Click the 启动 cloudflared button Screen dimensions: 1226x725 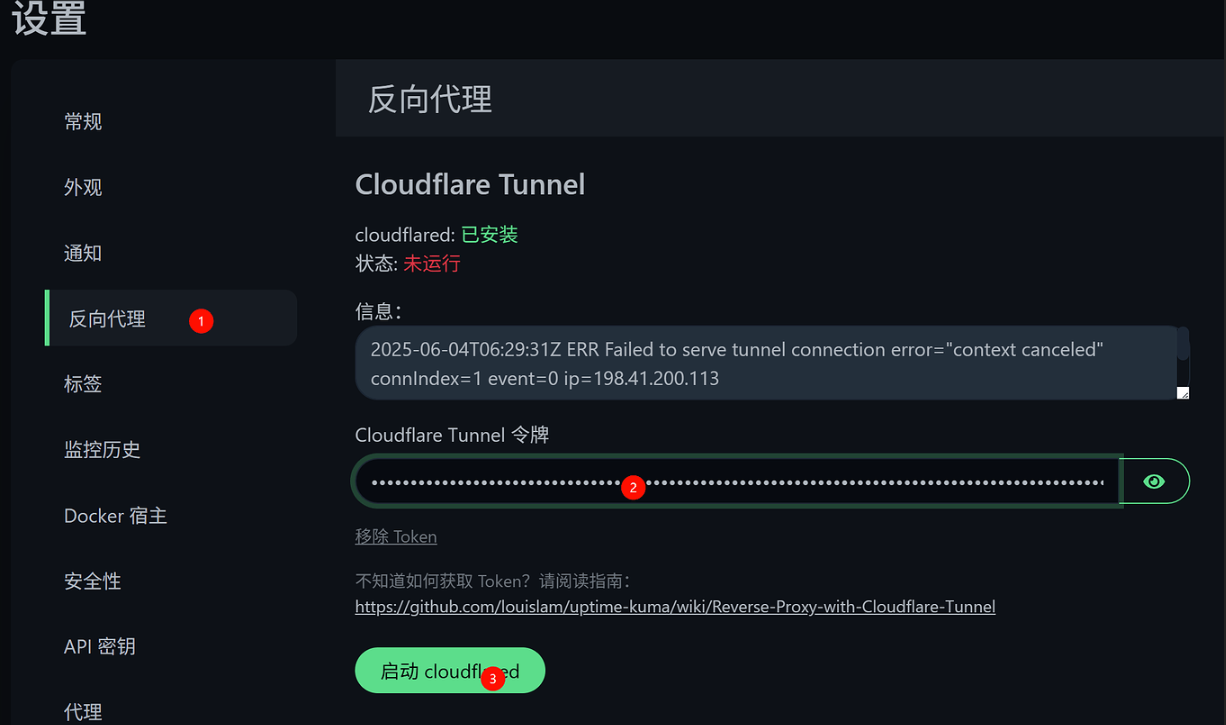click(449, 670)
